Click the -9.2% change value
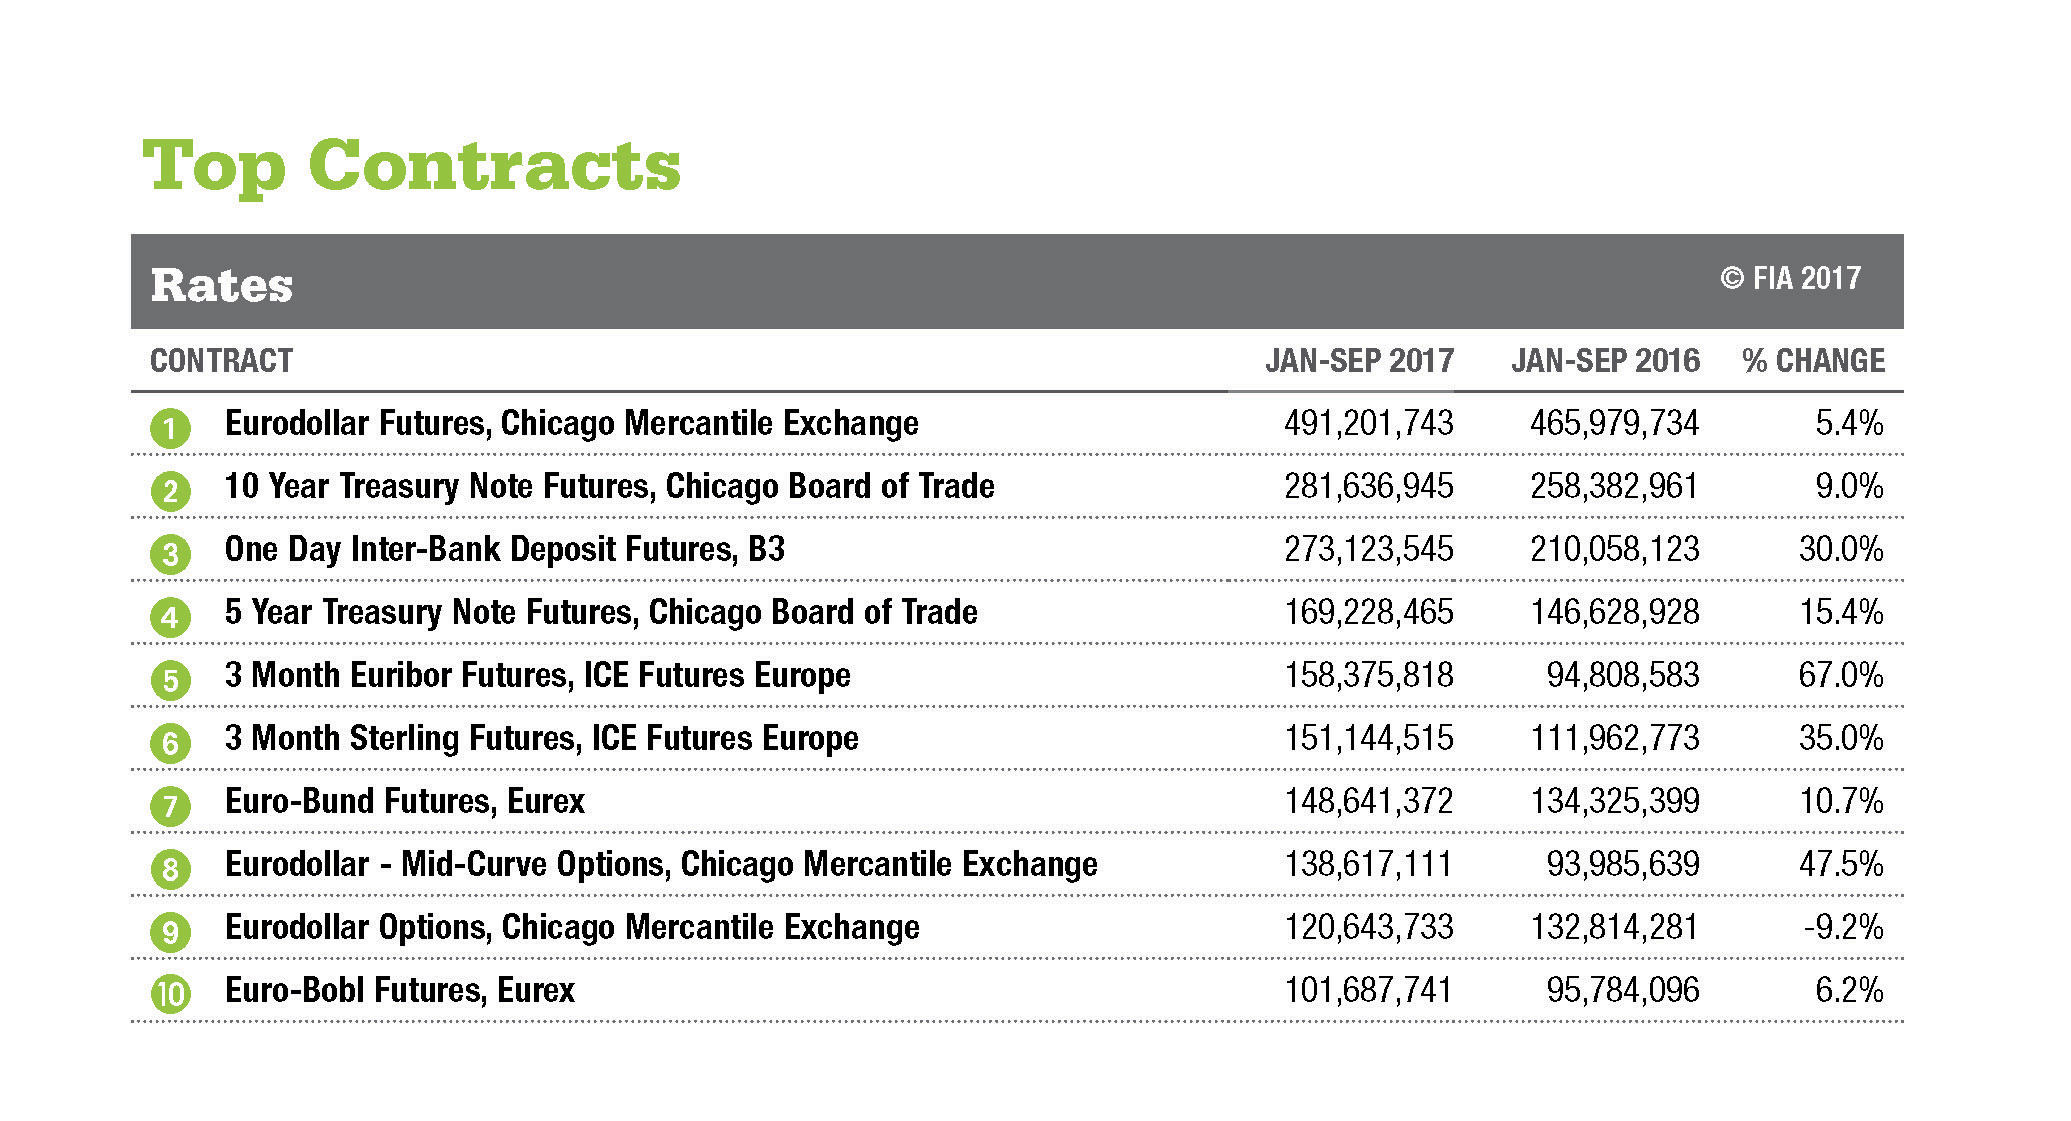Viewport: 2071px width, 1121px height. click(1843, 928)
